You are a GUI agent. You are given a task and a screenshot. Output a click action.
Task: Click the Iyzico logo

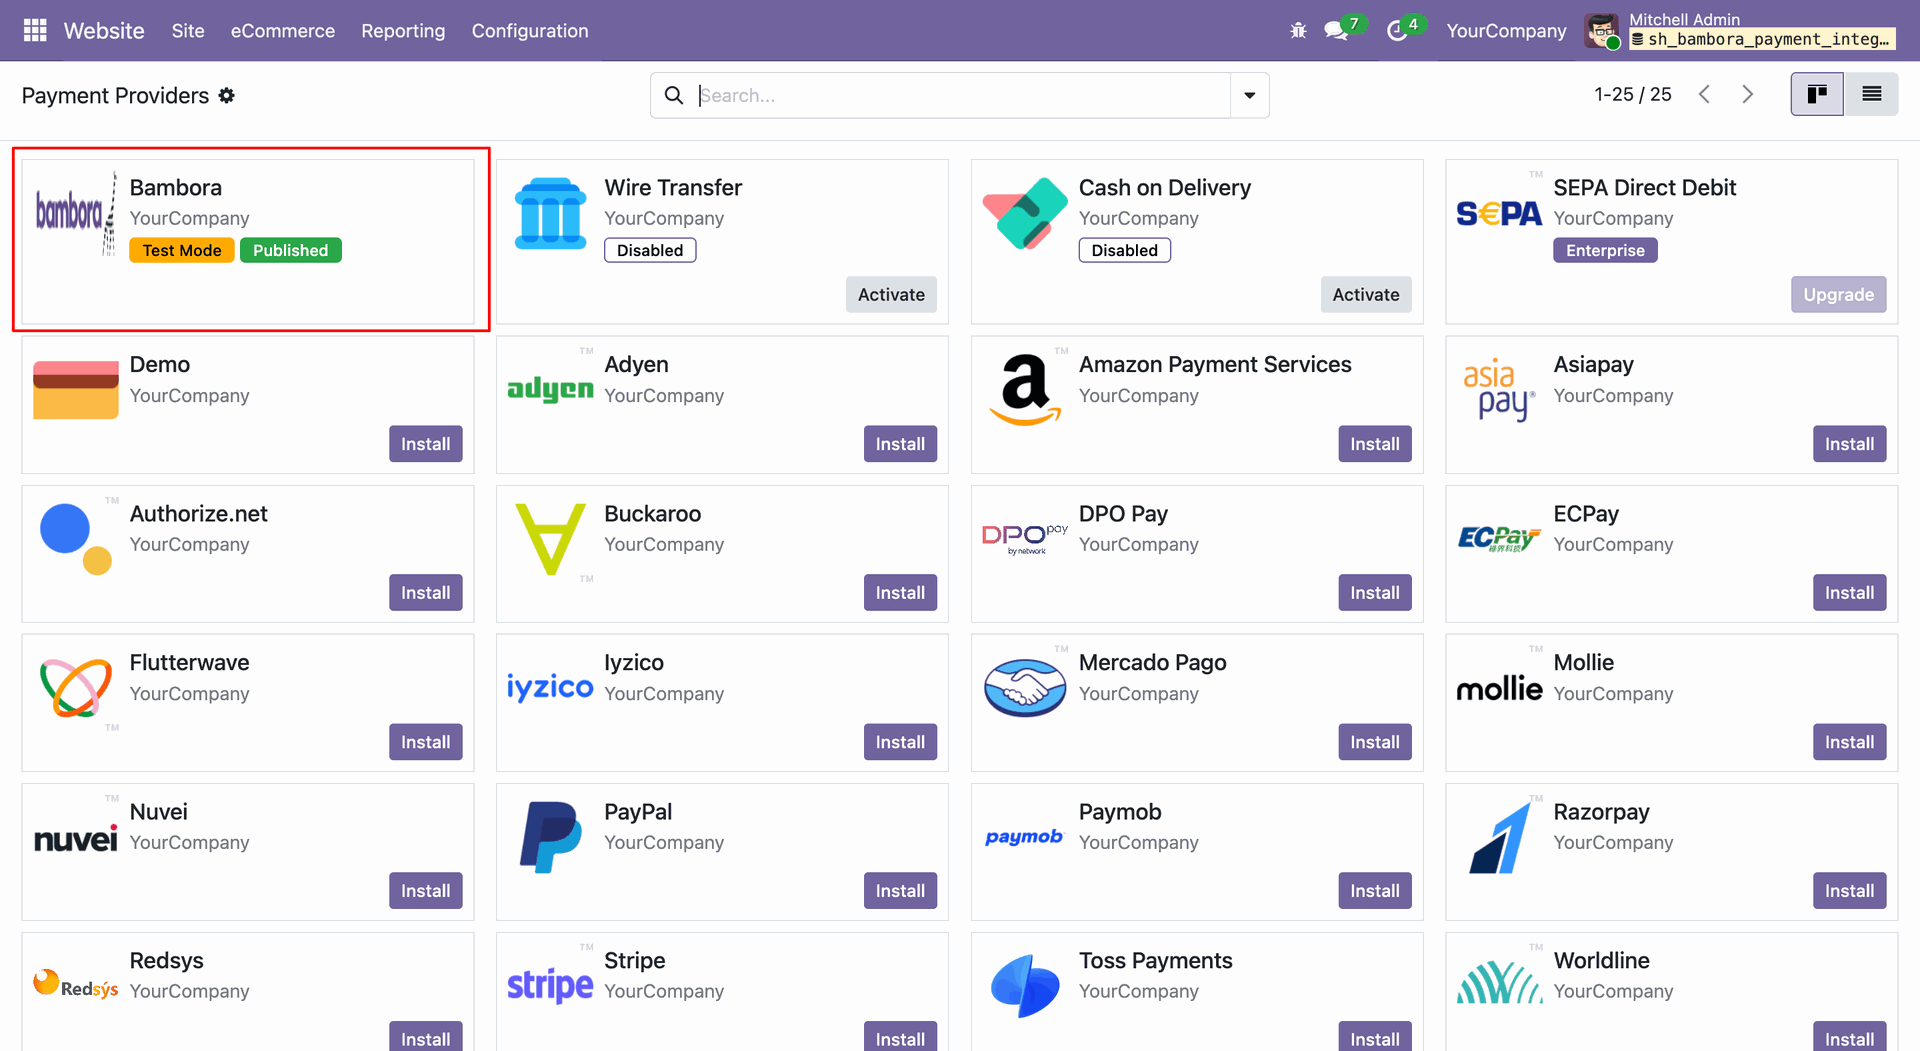[550, 687]
